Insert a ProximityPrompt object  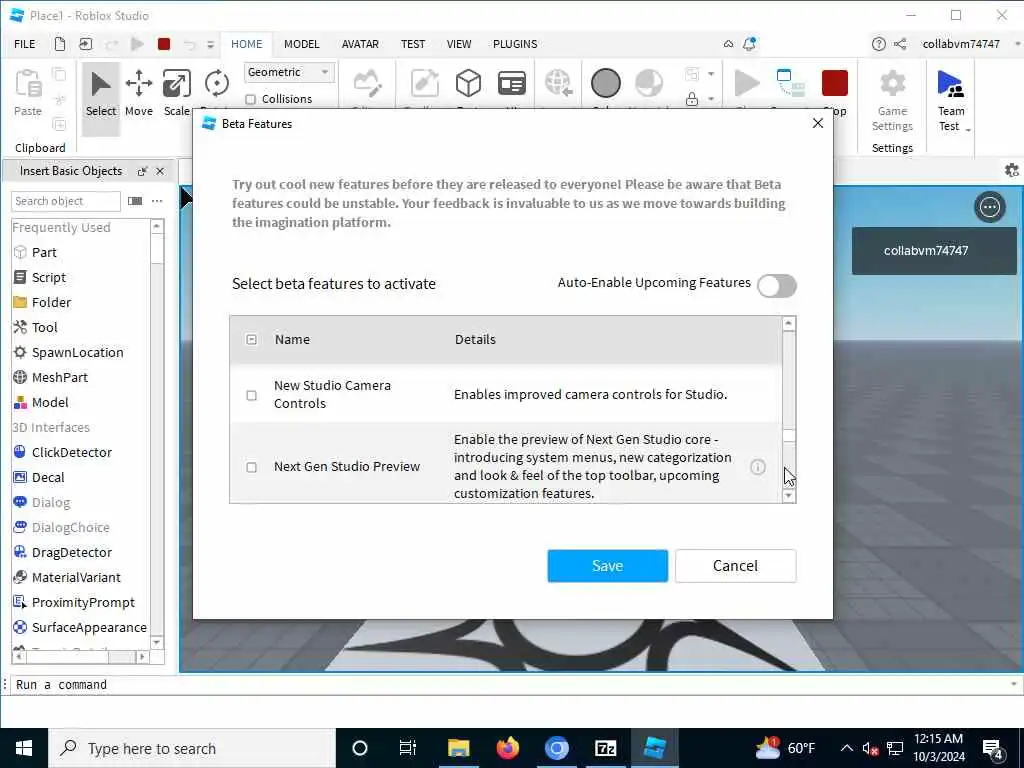pyautogui.click(x=81, y=602)
